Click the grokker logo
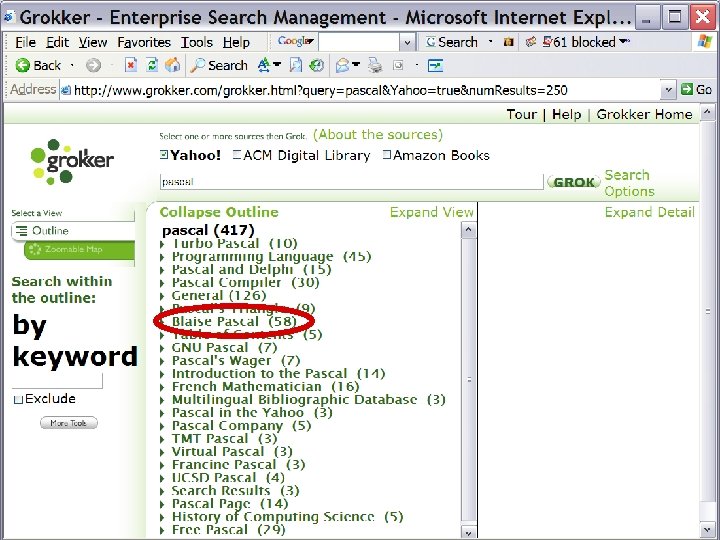 tap(72, 161)
